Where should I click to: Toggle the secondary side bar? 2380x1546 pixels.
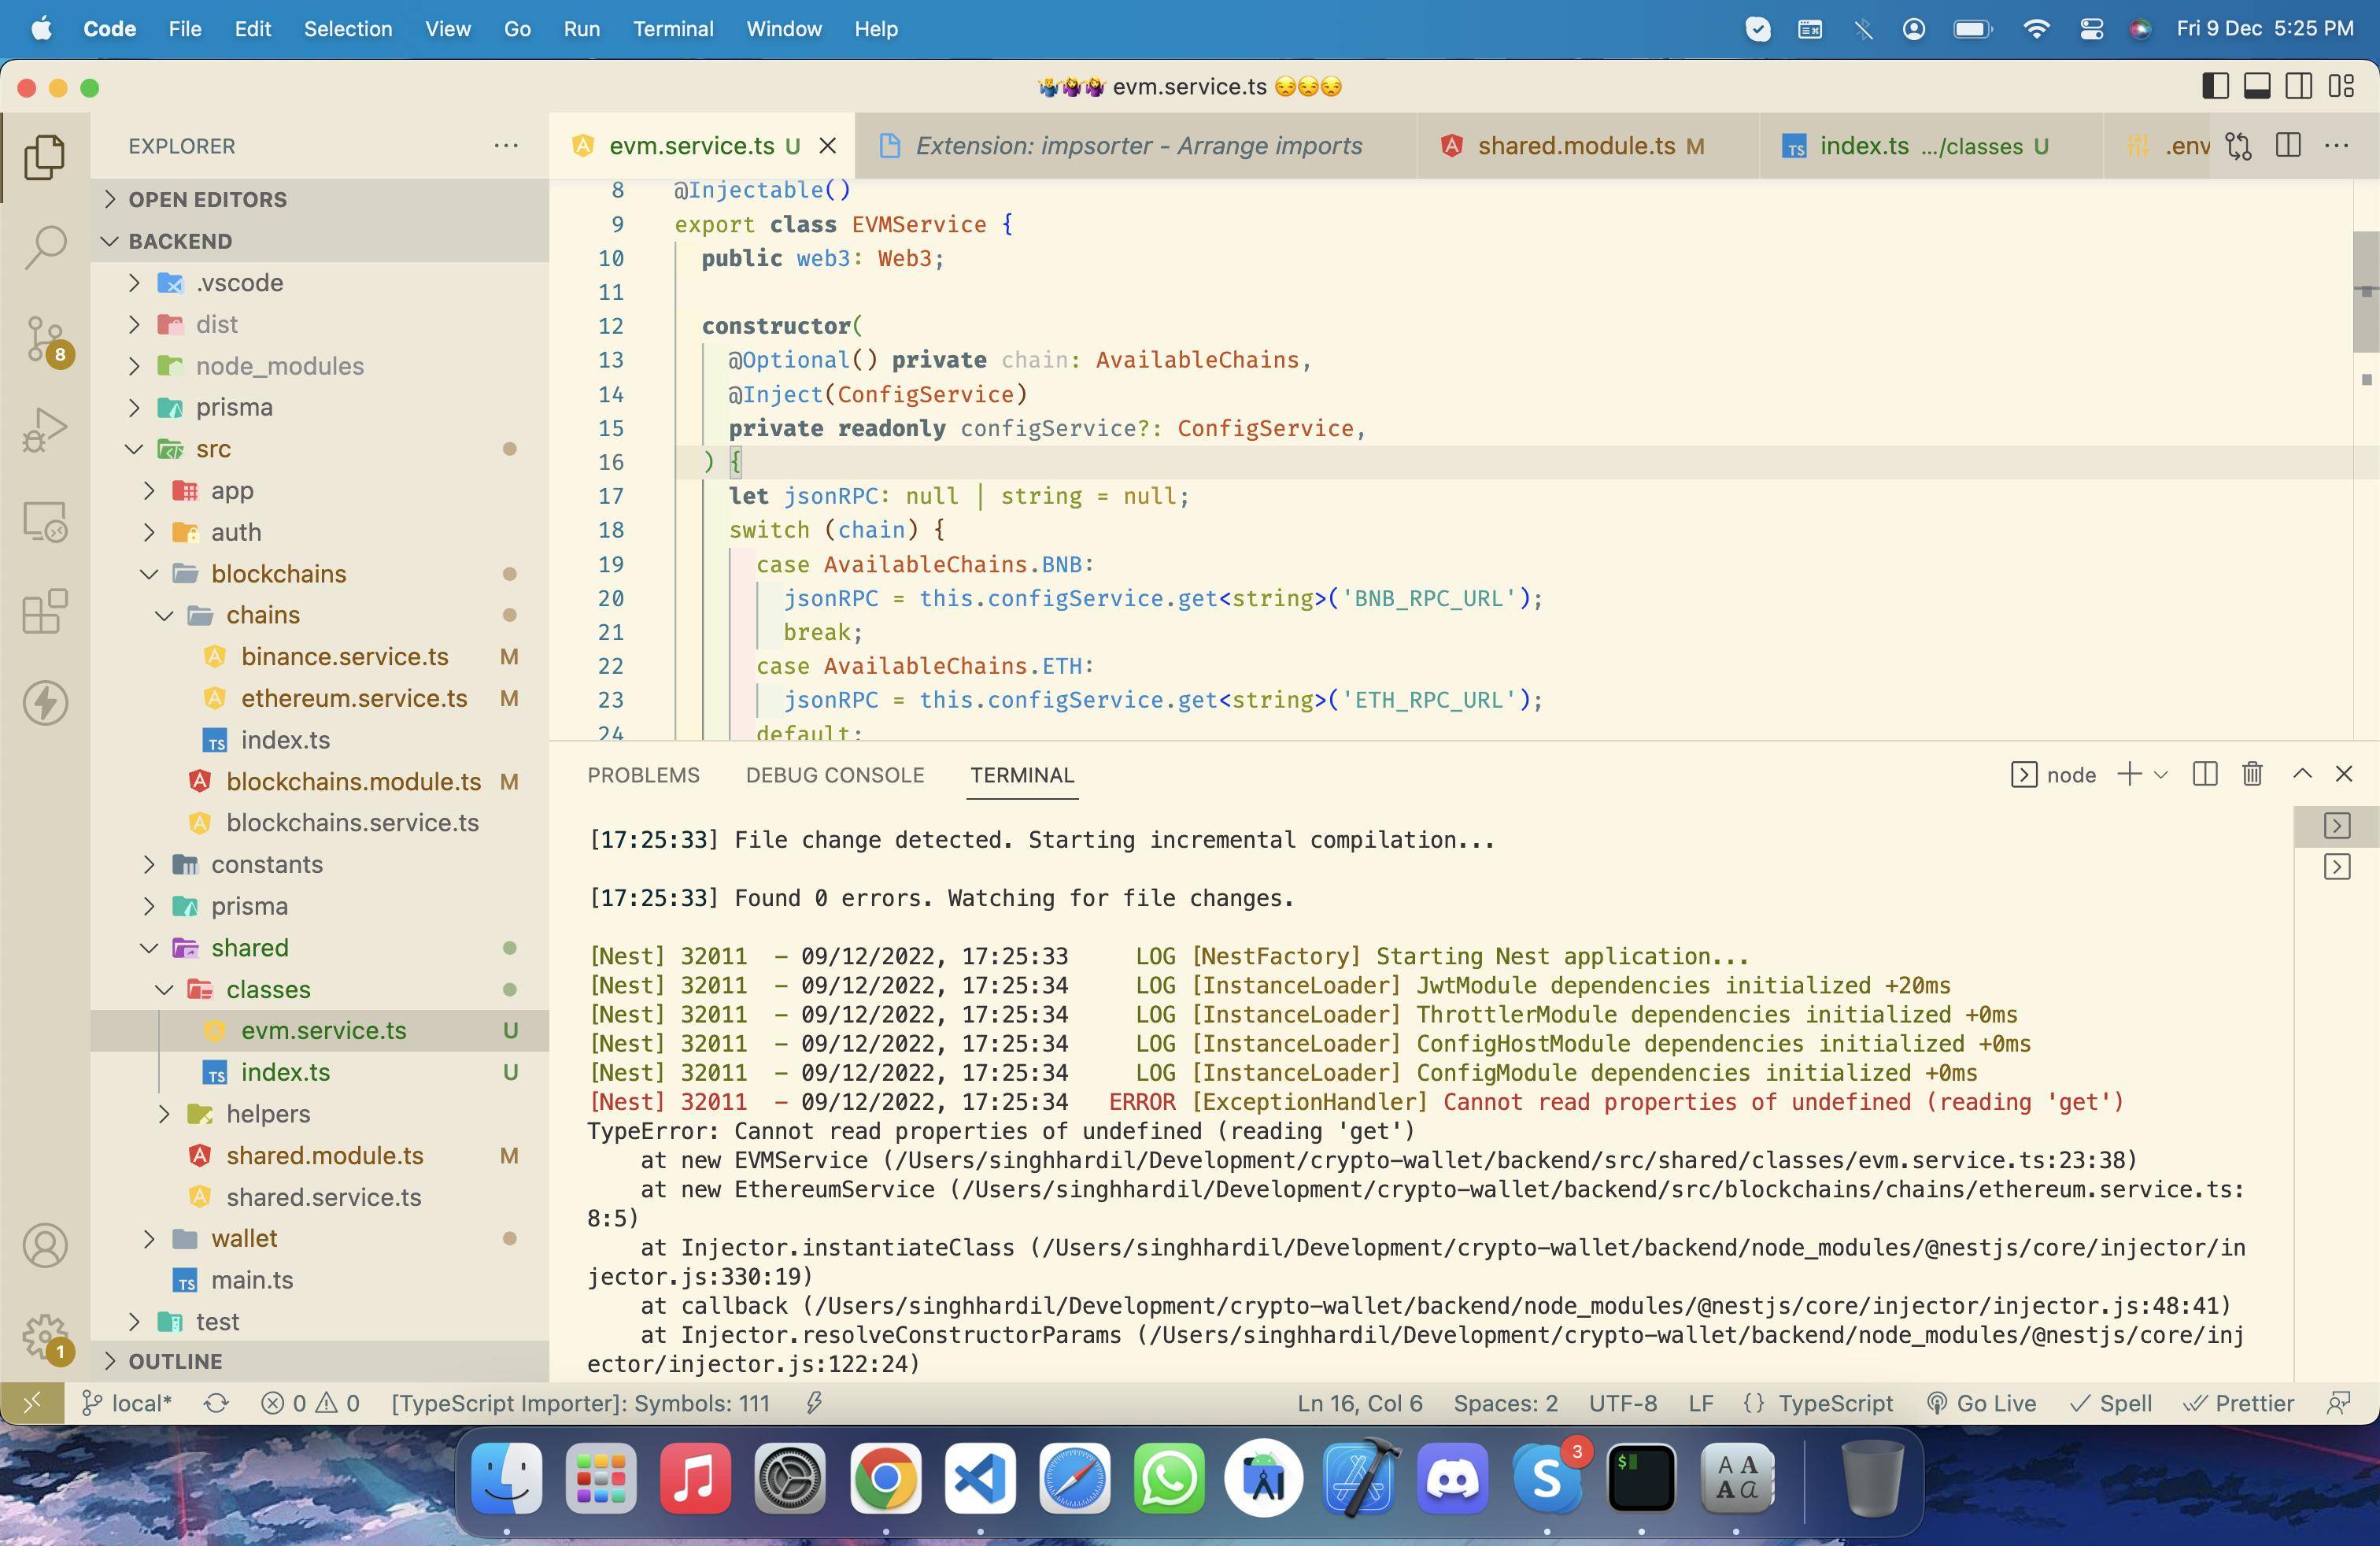2297,86
